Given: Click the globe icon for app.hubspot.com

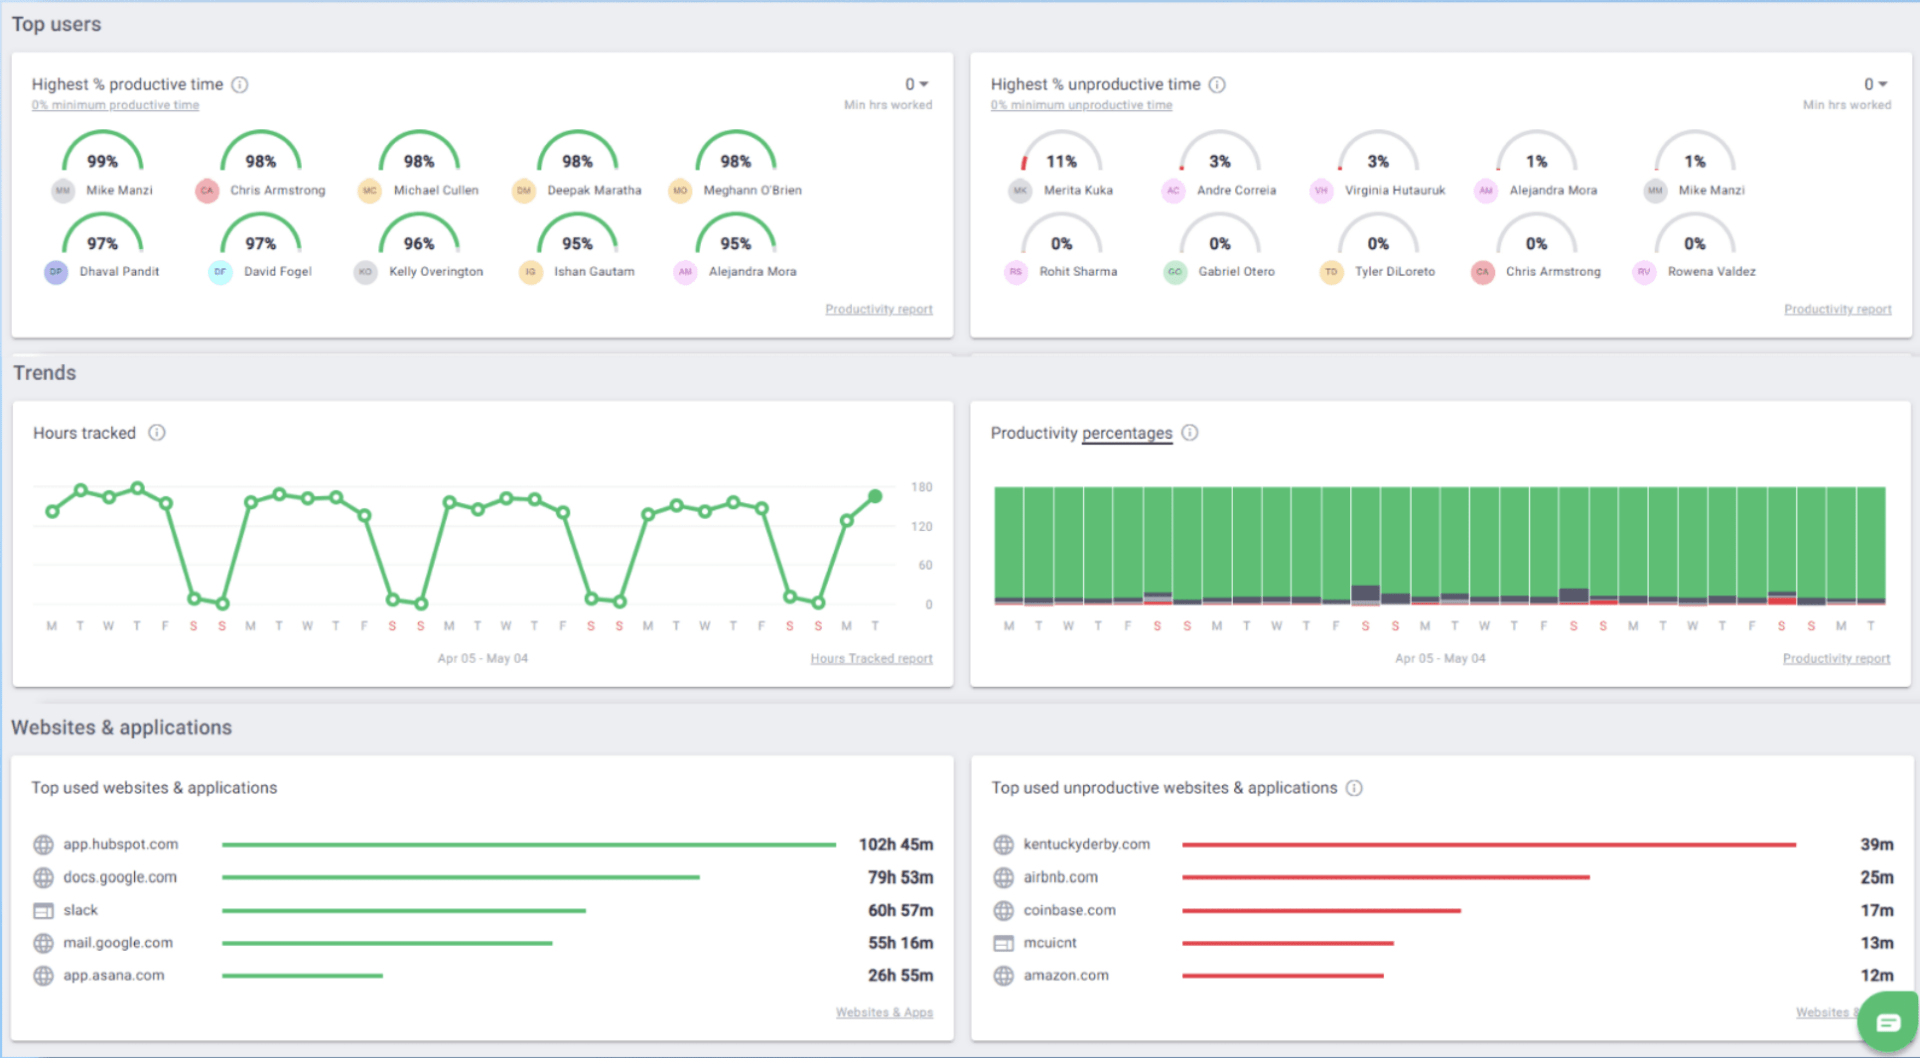Looking at the screenshot, I should point(43,845).
